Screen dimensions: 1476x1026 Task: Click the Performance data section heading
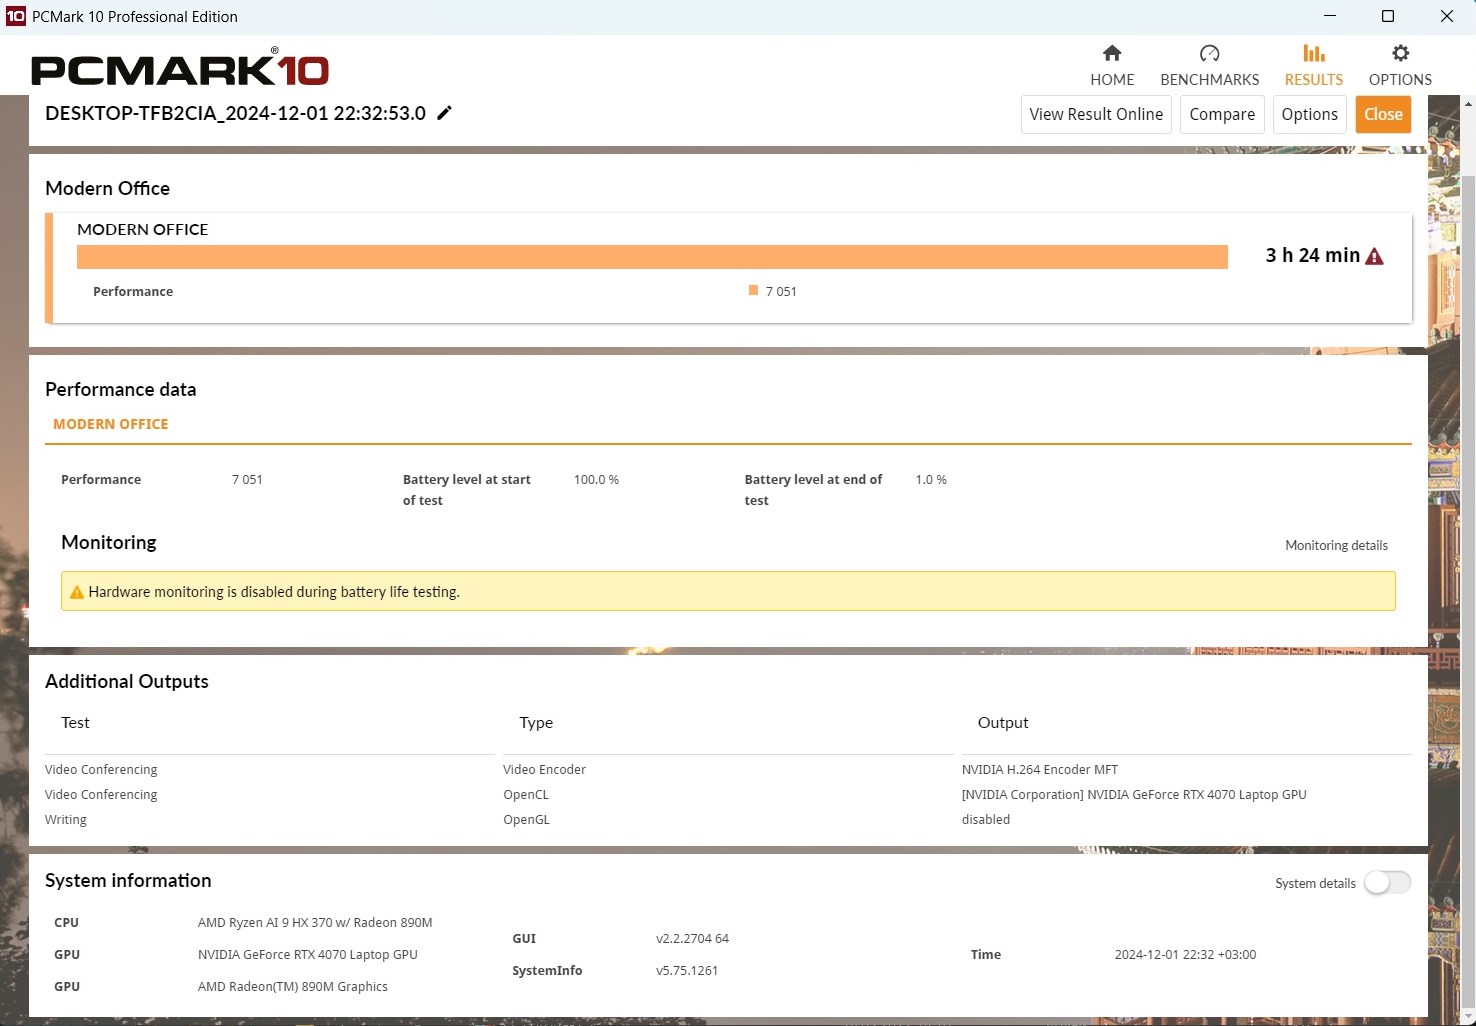point(120,389)
